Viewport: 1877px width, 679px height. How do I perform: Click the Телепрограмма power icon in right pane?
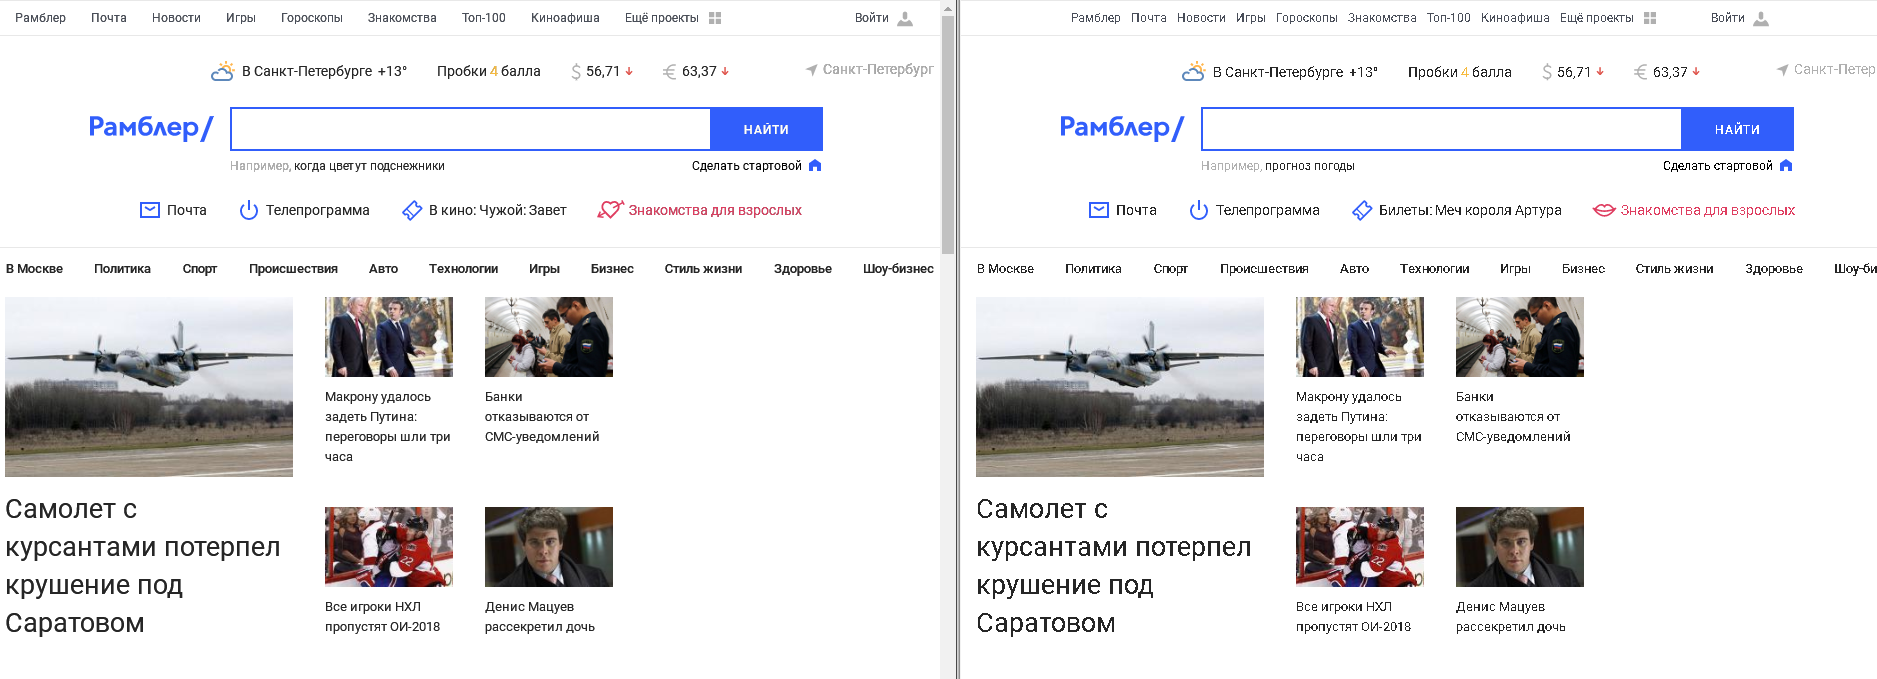[1198, 210]
